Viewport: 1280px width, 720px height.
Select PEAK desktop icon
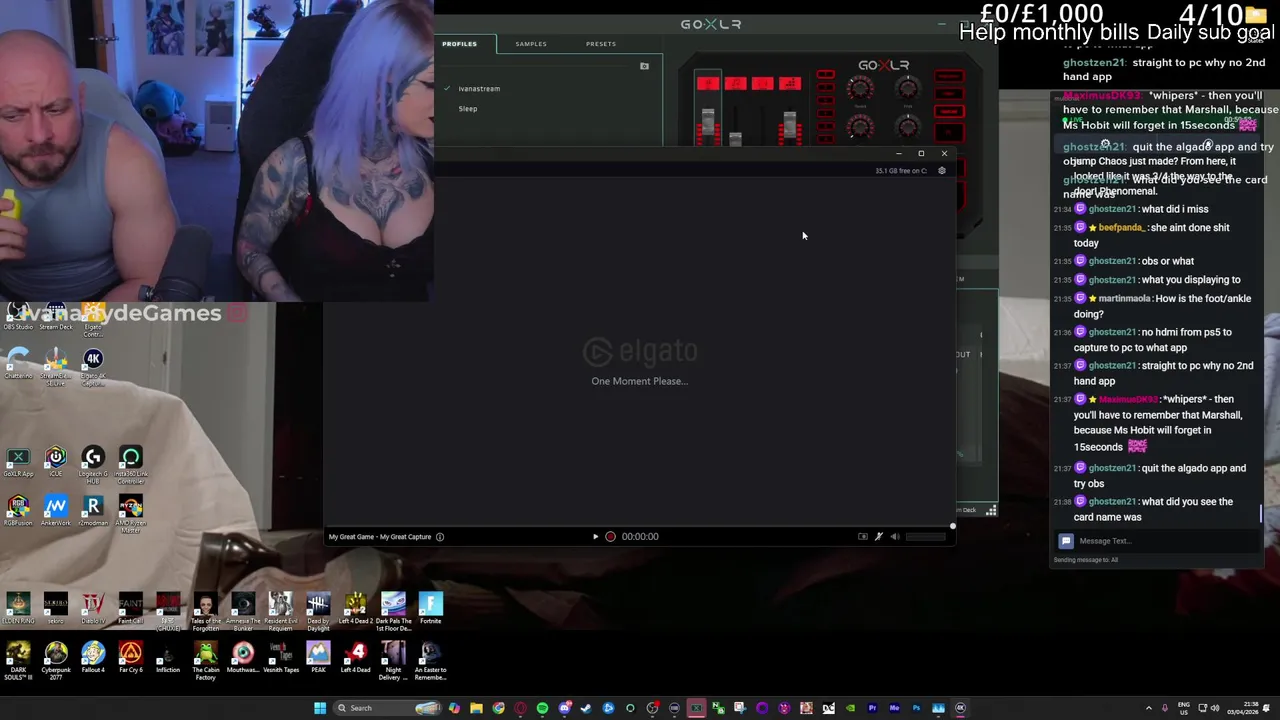[318, 658]
